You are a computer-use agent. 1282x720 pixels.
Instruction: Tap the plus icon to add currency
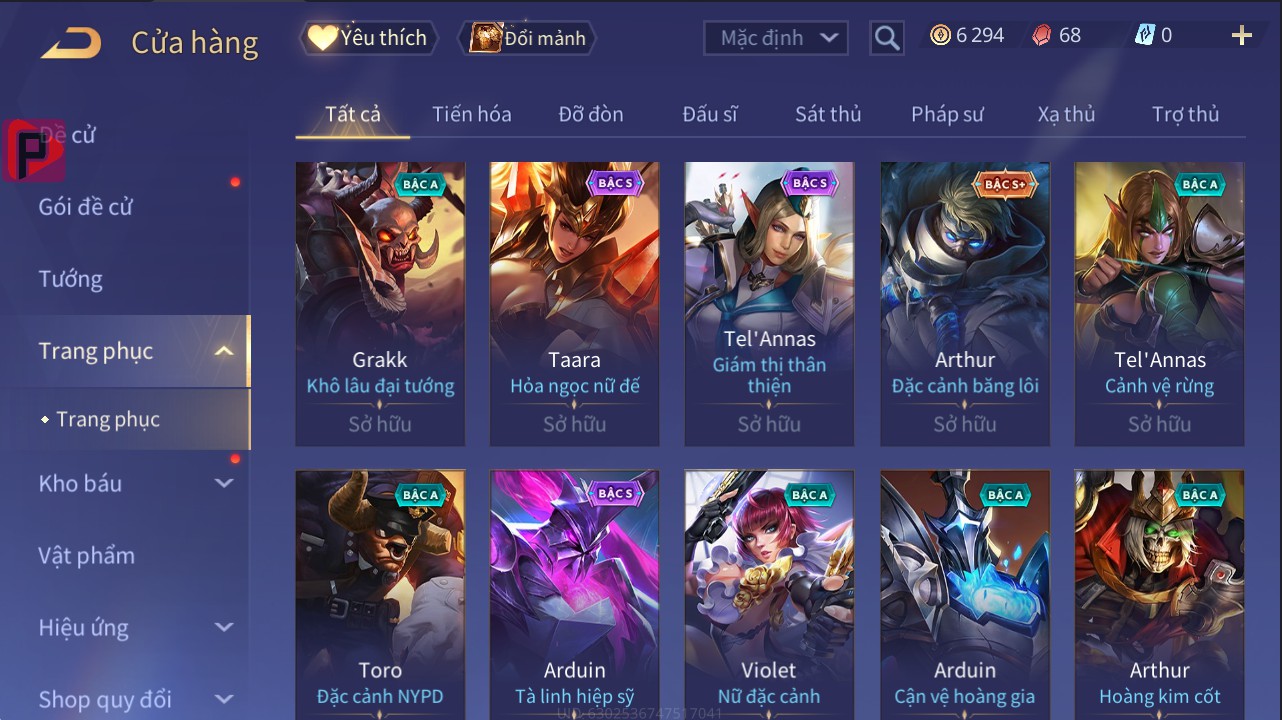tap(1242, 36)
